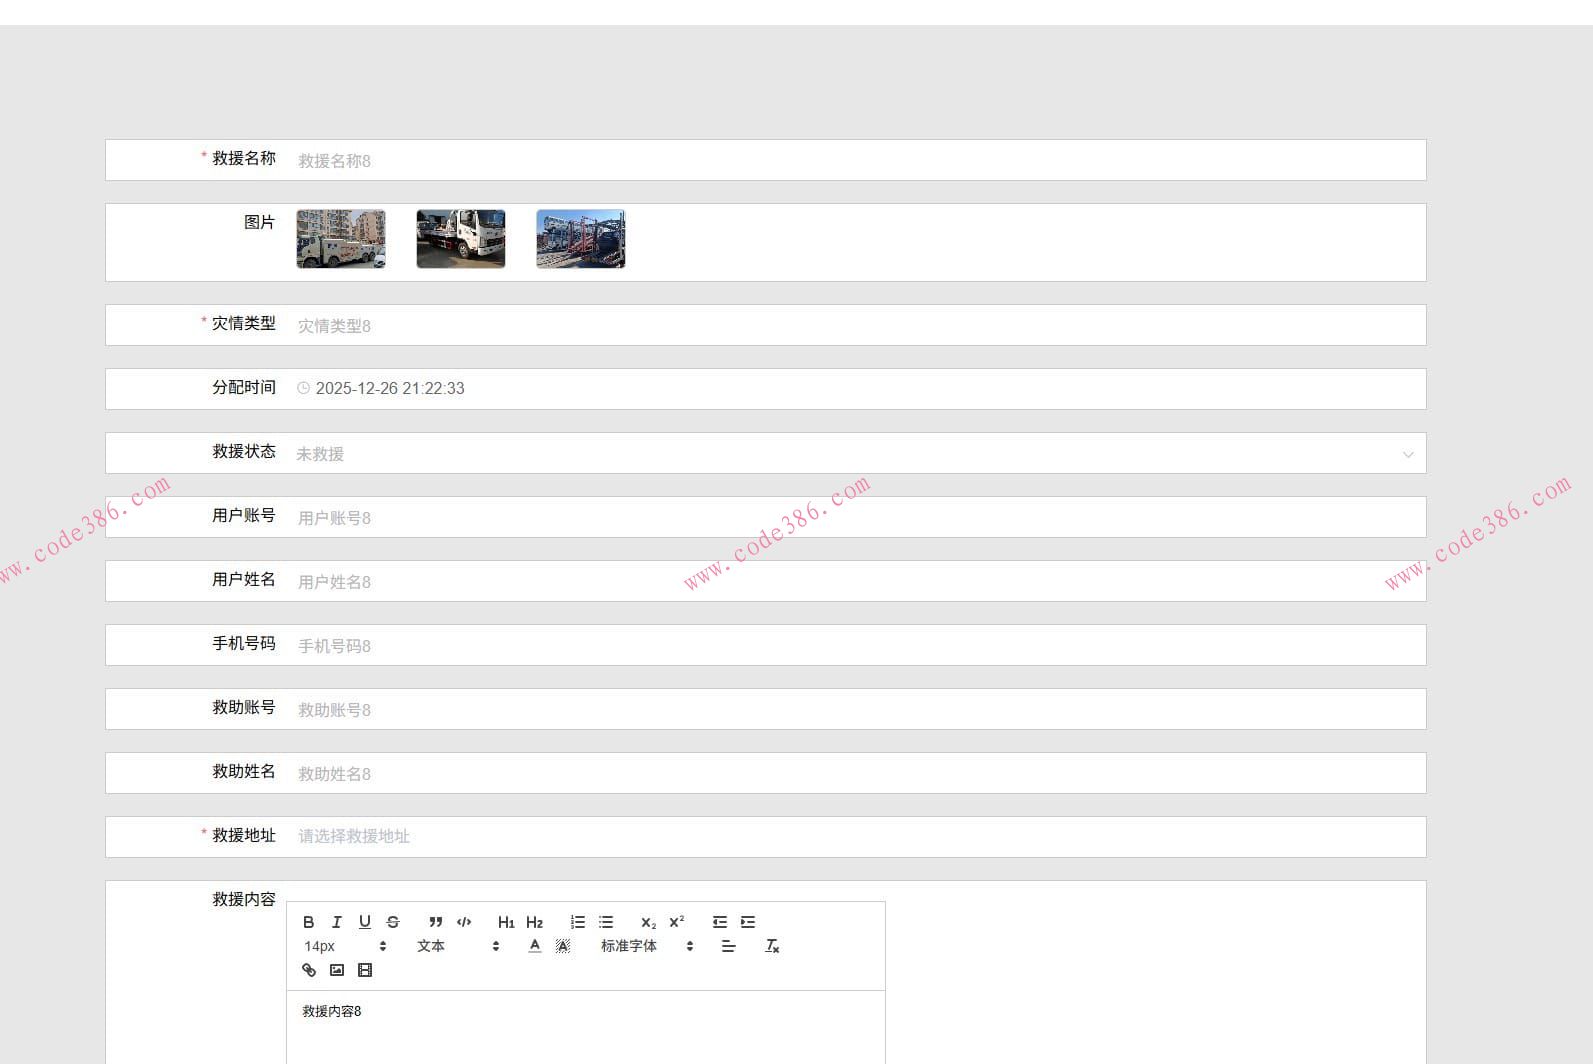
Task: Open the 救援状态 select showing 未救援
Action: (x=856, y=453)
